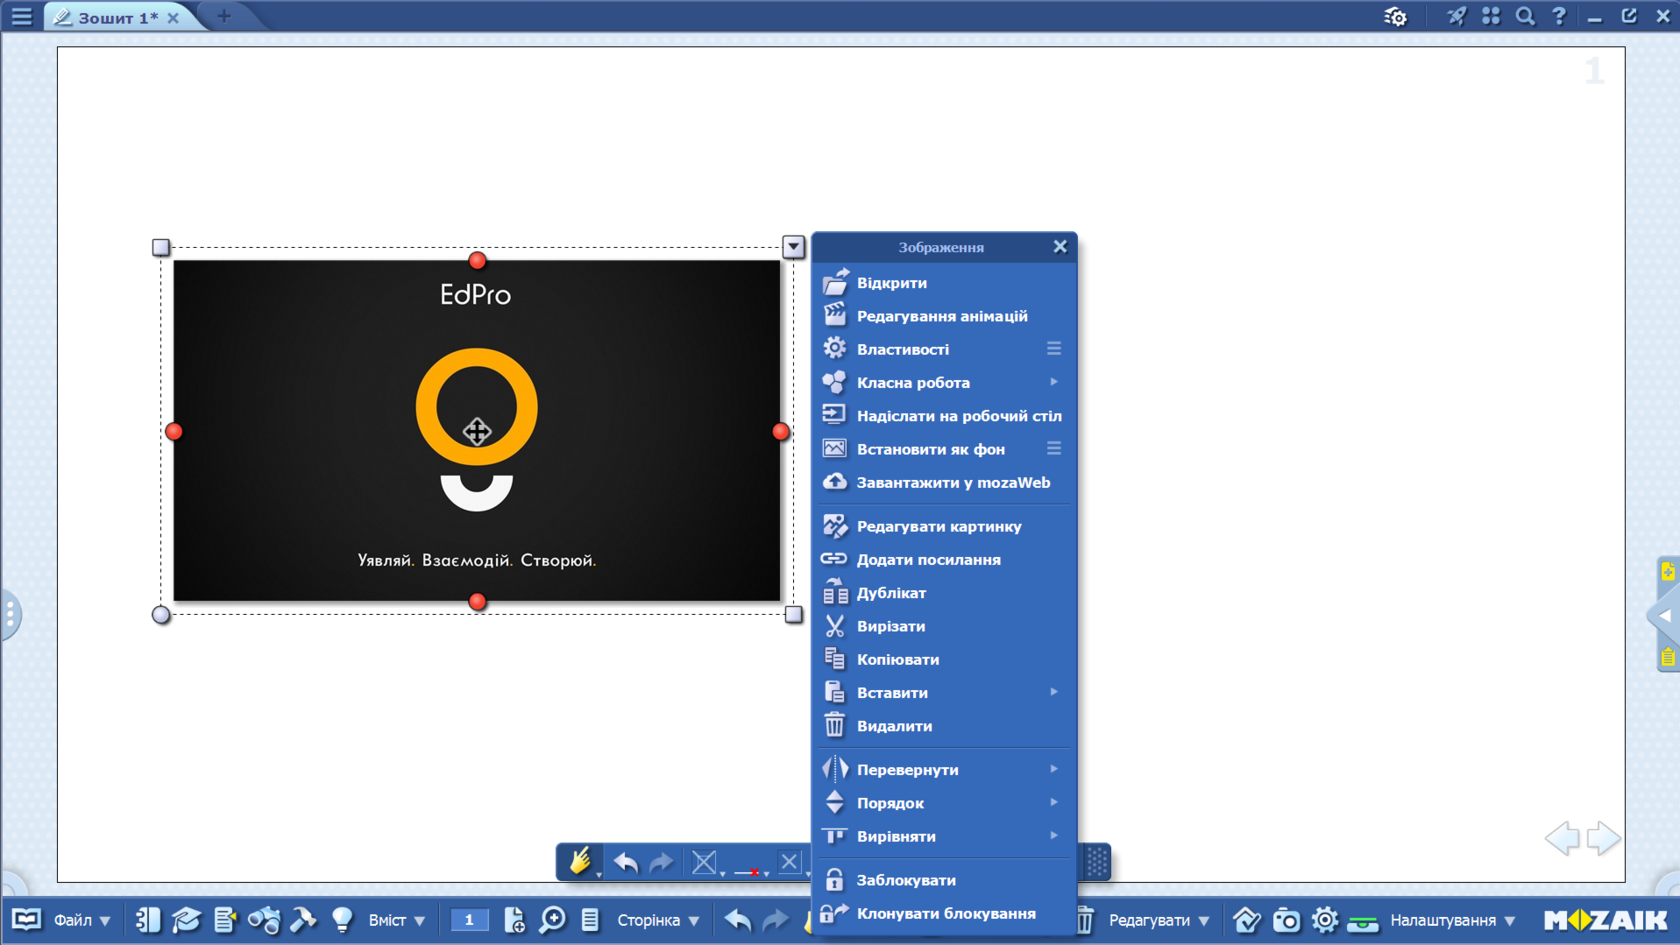The width and height of the screenshot is (1680, 945).
Task: Add a new notebook tab
Action: pyautogui.click(x=224, y=16)
